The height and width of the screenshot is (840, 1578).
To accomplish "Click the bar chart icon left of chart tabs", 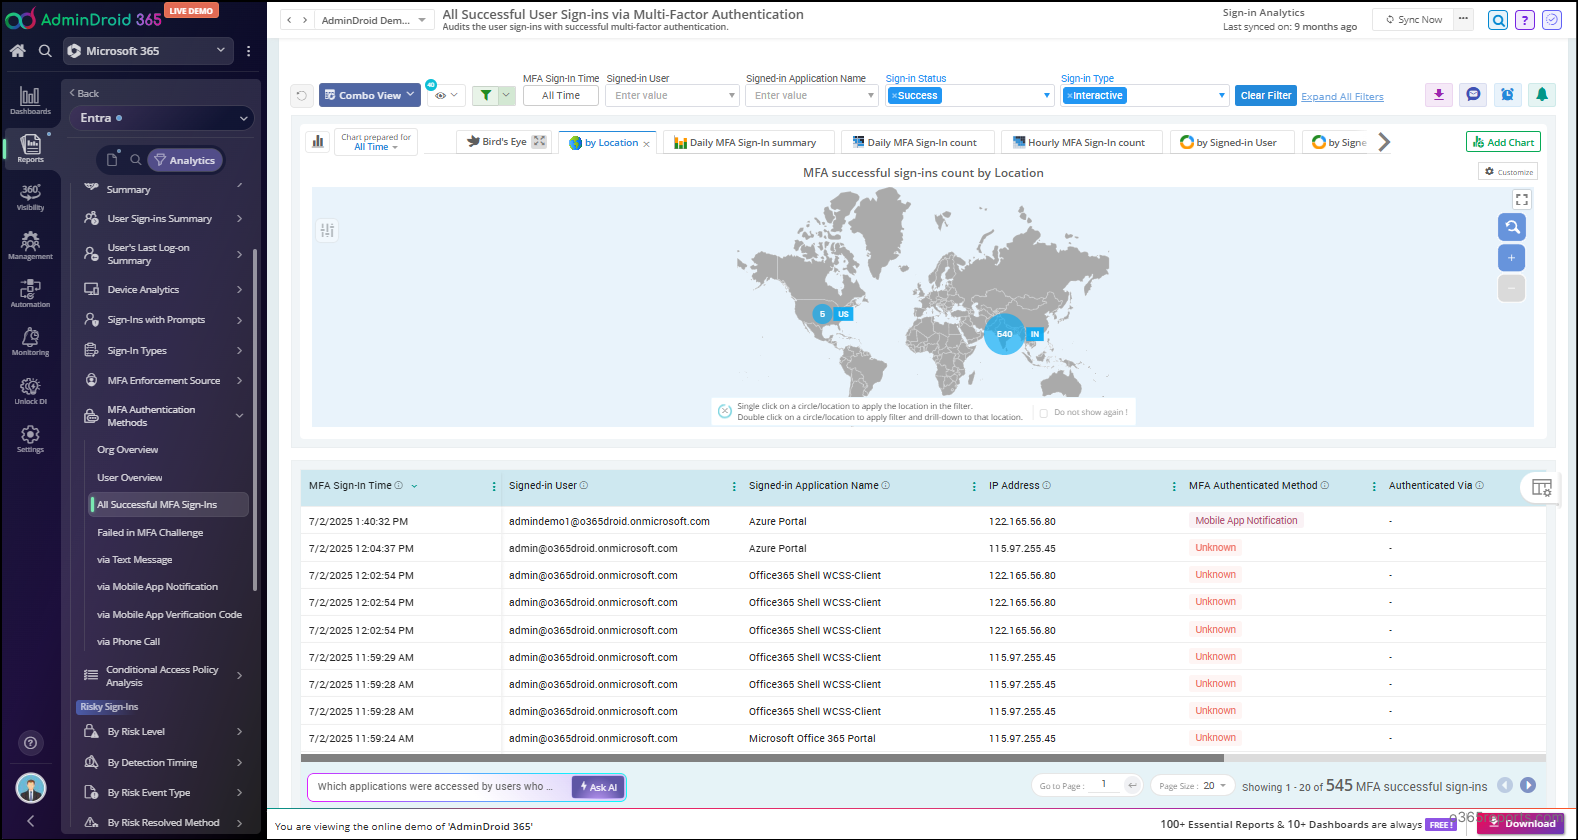I will pyautogui.click(x=318, y=142).
